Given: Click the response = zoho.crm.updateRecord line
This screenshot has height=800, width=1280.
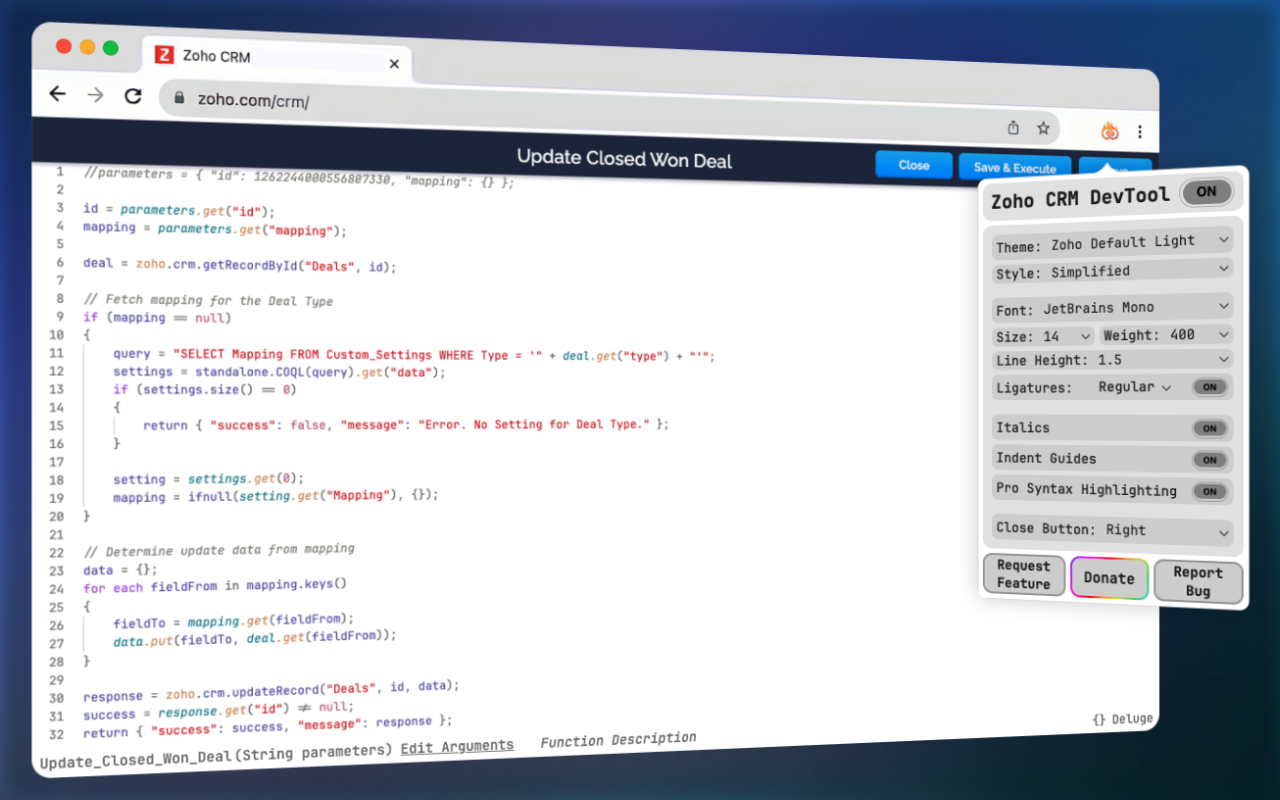Looking at the screenshot, I should click(x=271, y=691).
